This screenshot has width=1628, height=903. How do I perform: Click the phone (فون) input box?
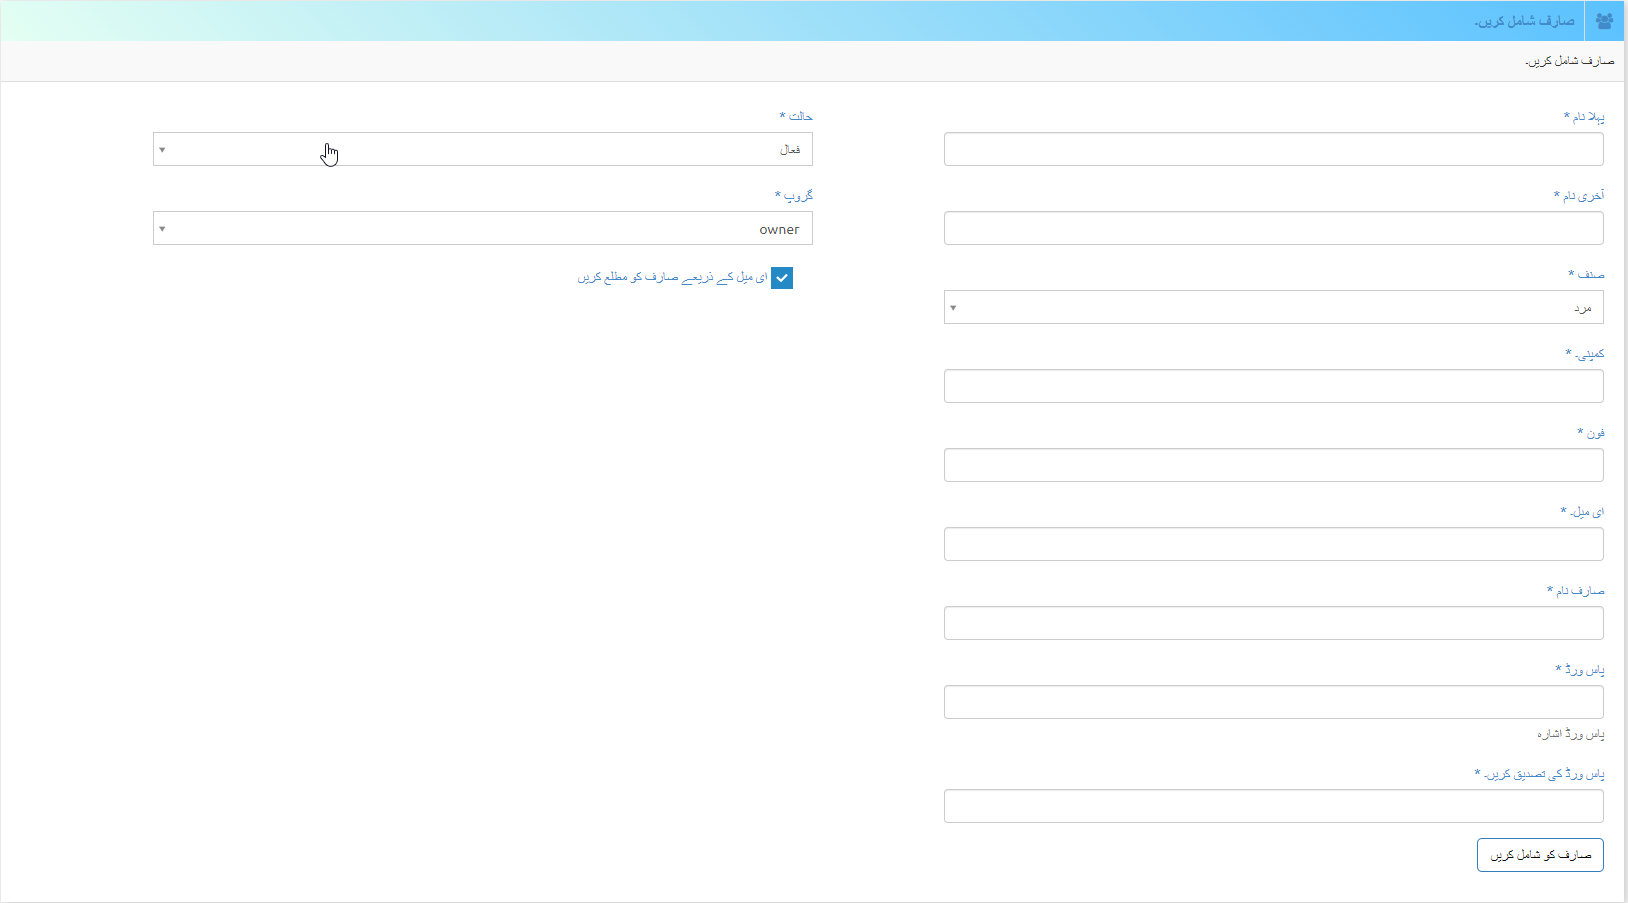1273,466
